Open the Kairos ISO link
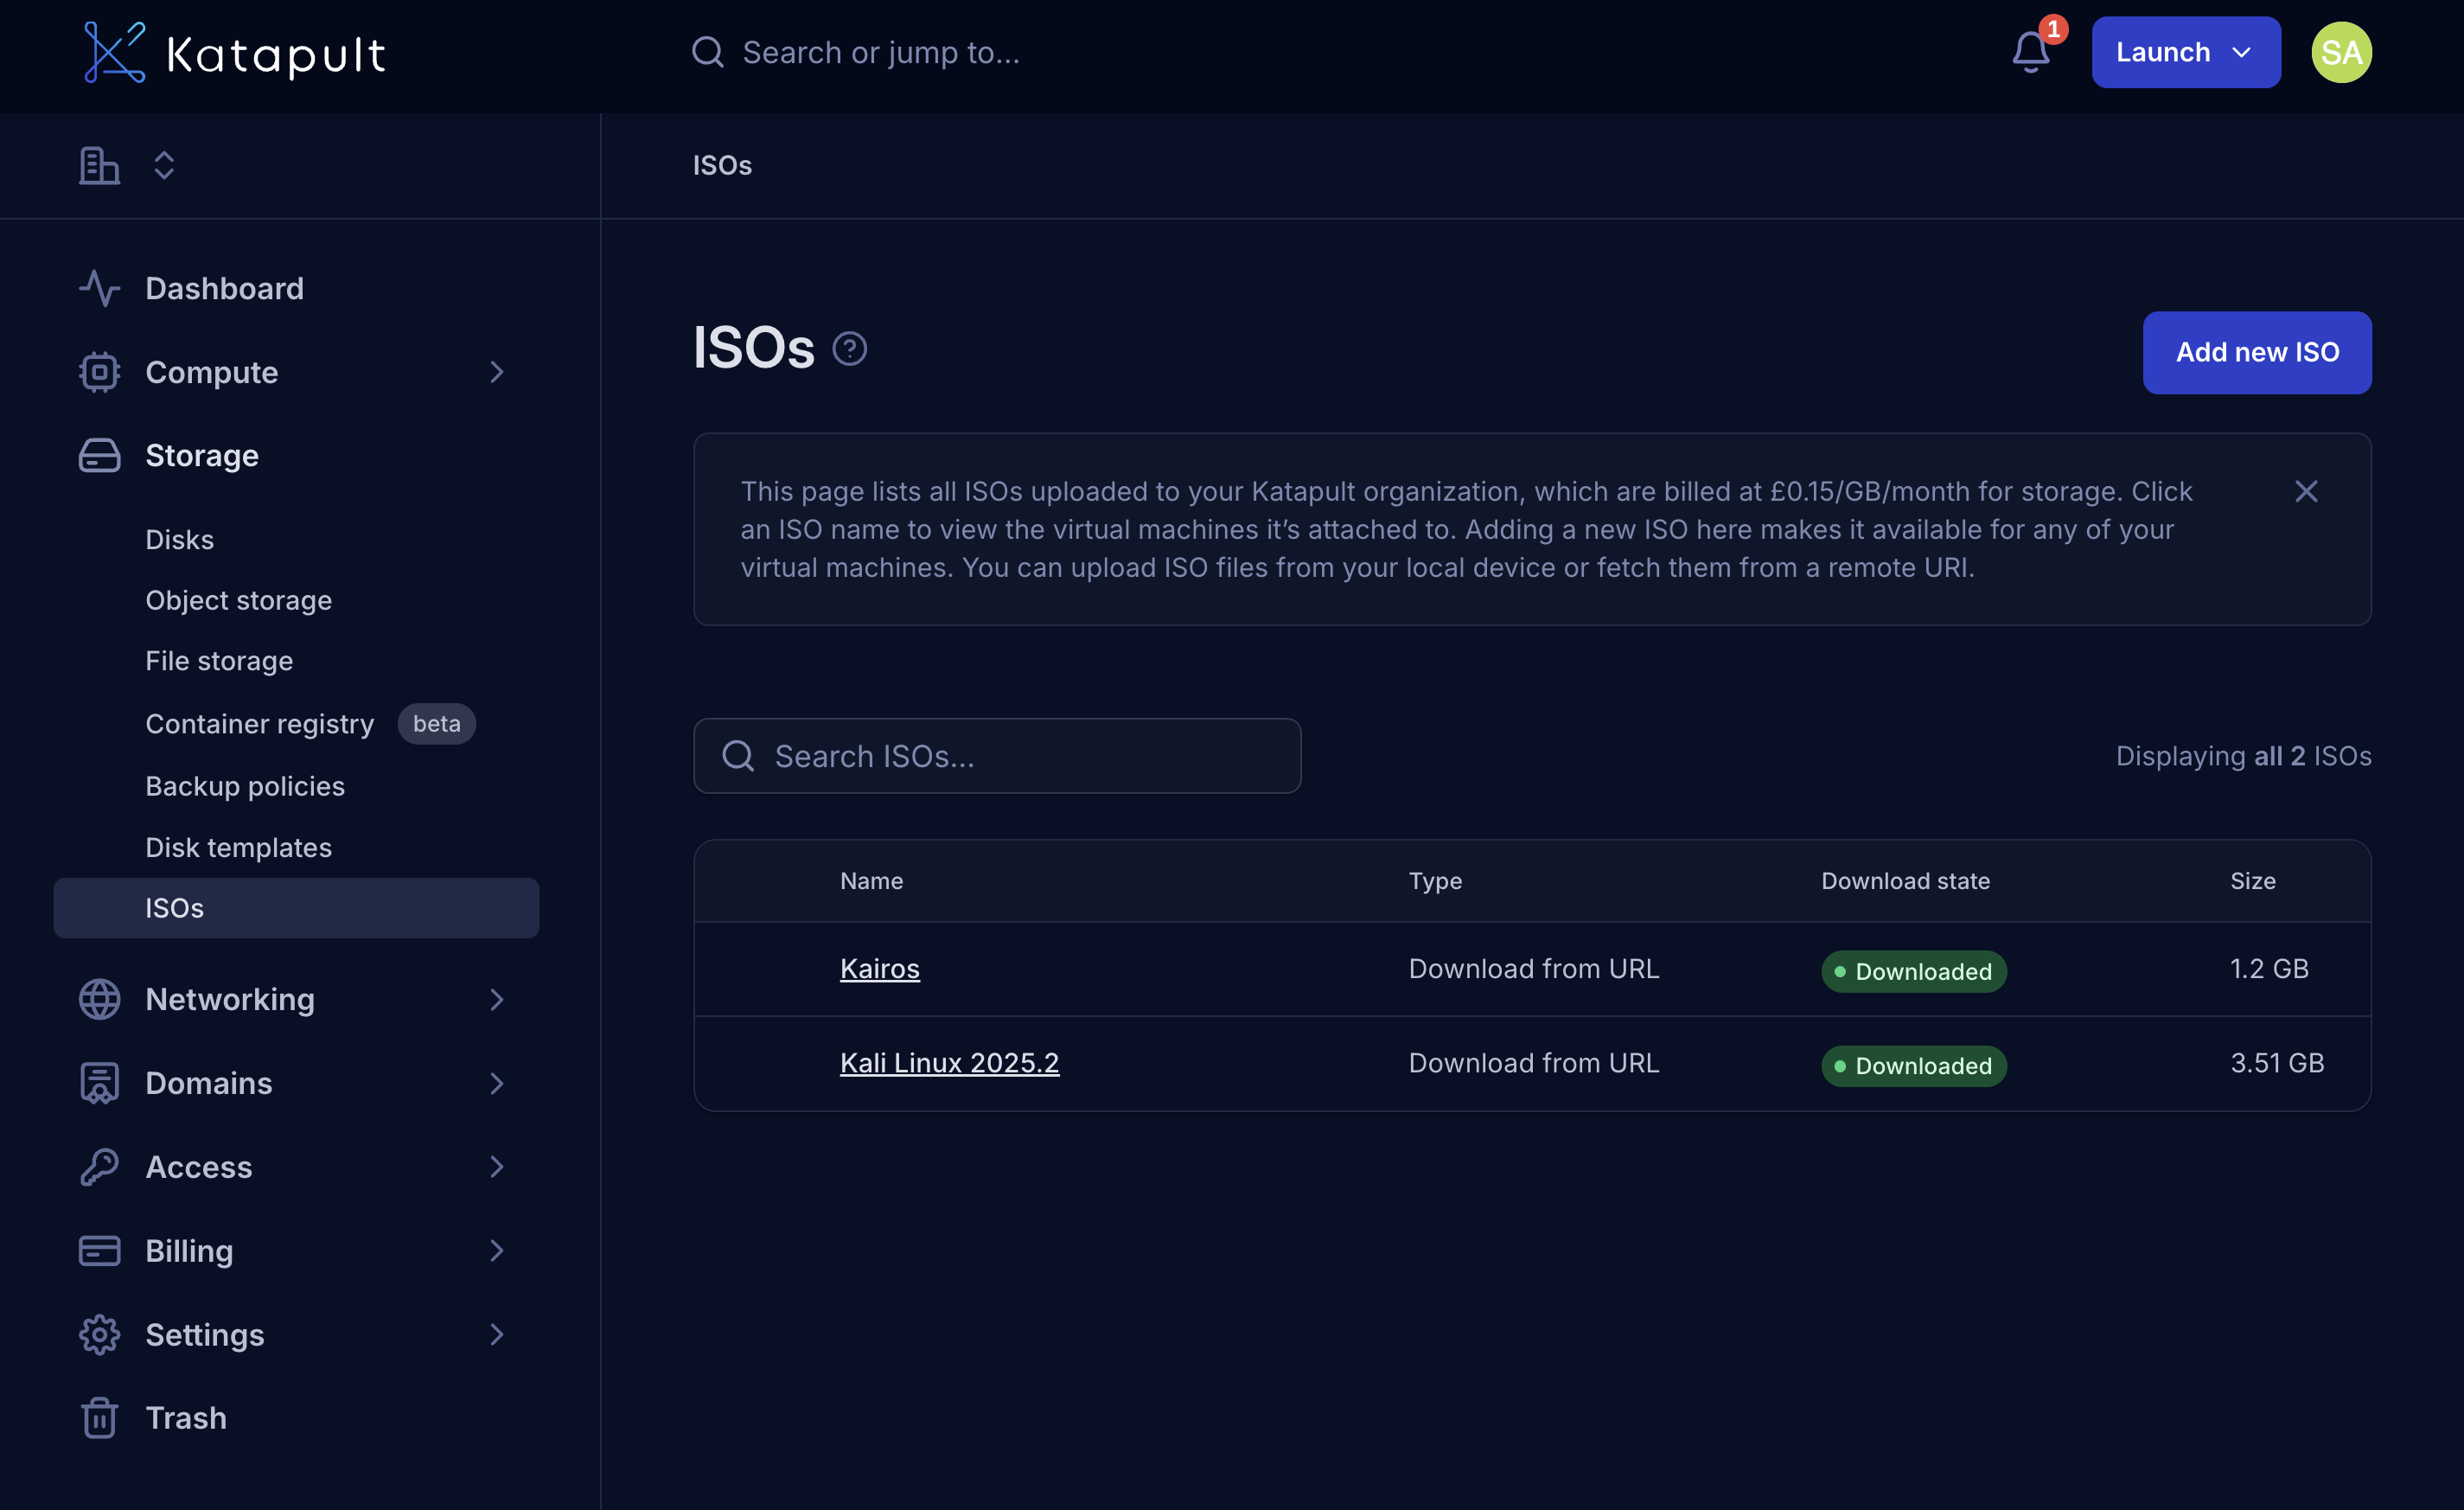 tap(879, 968)
